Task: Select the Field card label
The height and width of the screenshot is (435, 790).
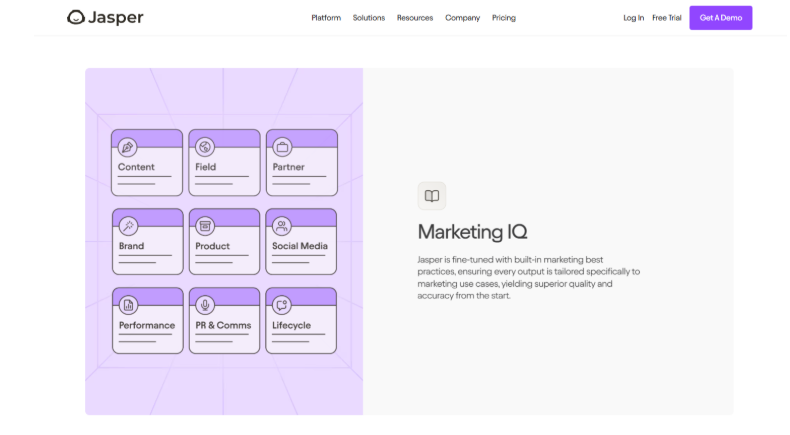Action: coord(206,167)
